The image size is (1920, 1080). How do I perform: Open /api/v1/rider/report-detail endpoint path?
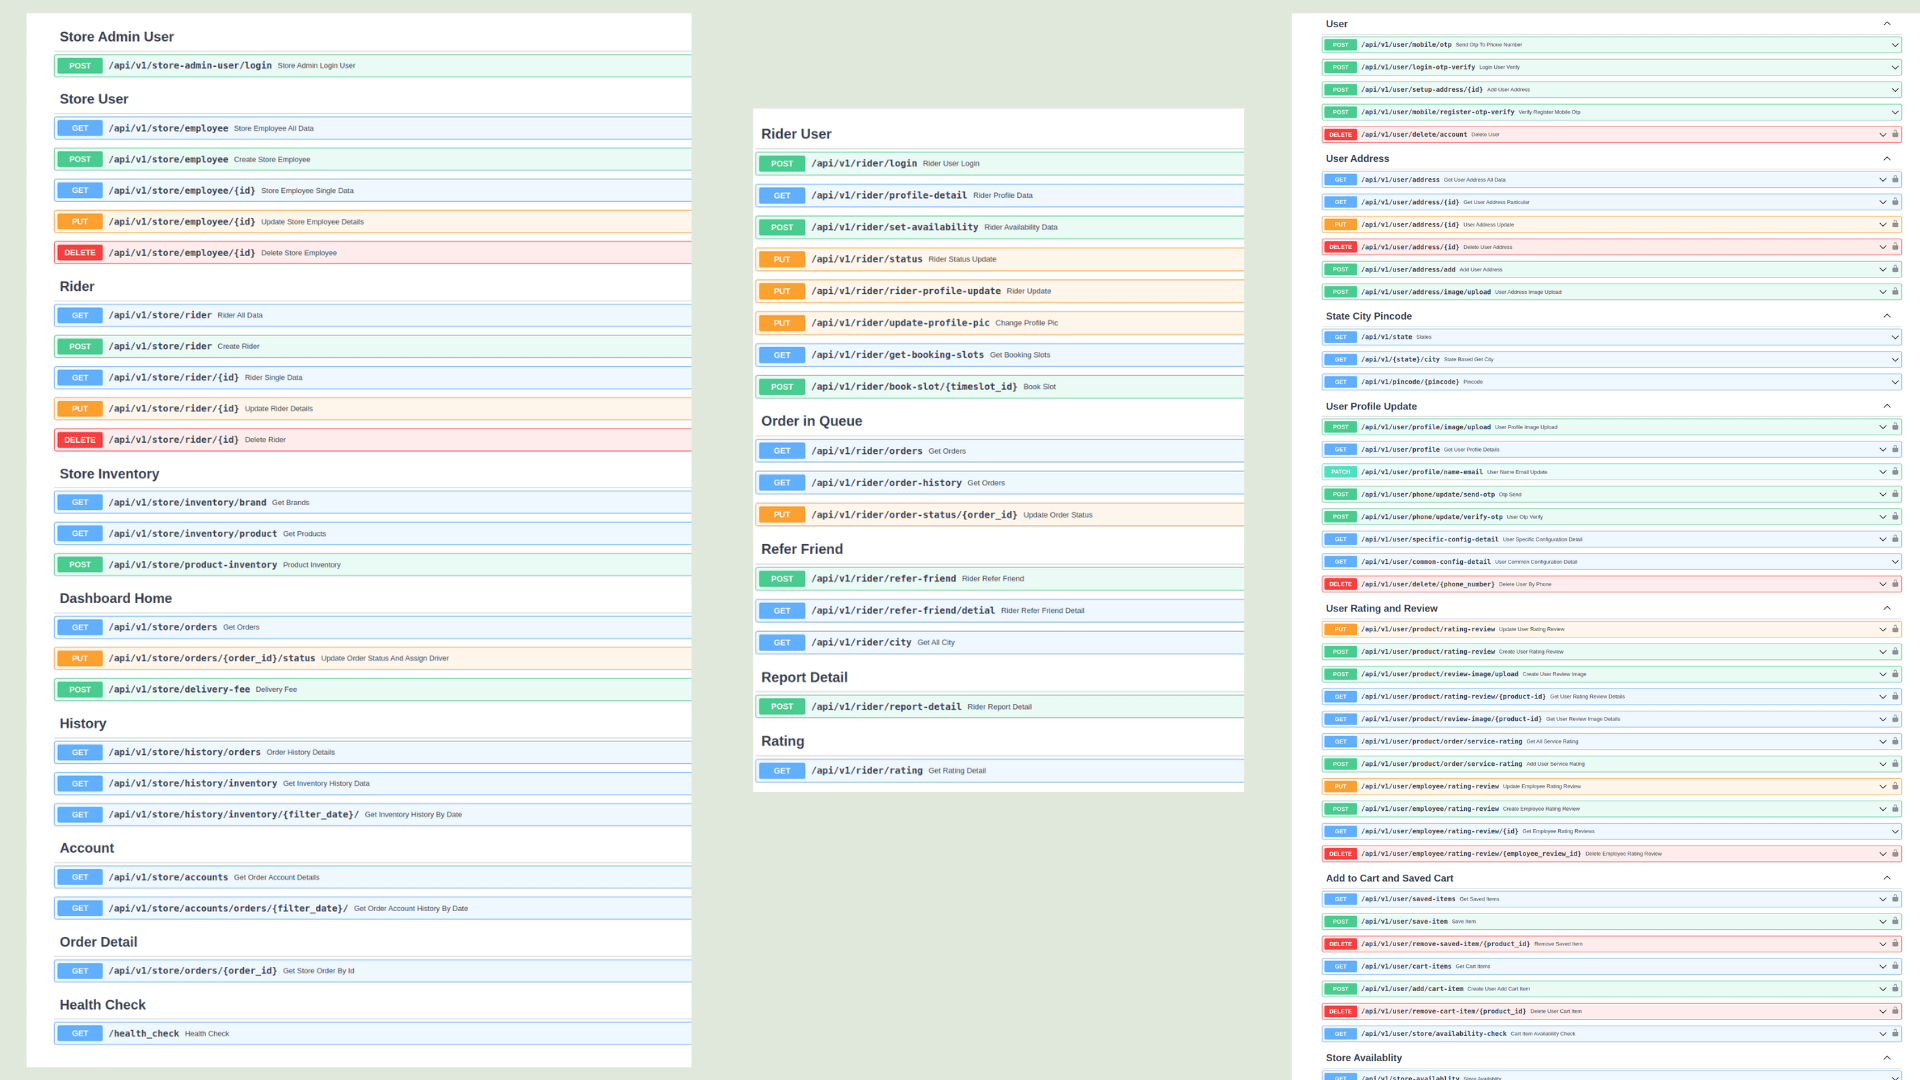coord(886,707)
